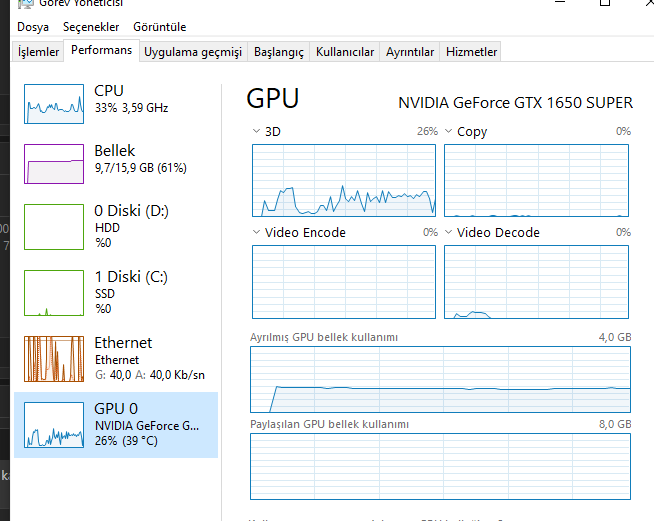Screen dimensions: 654x521
Task: Expand the Copy engine dropdown arrow
Action: 448,131
